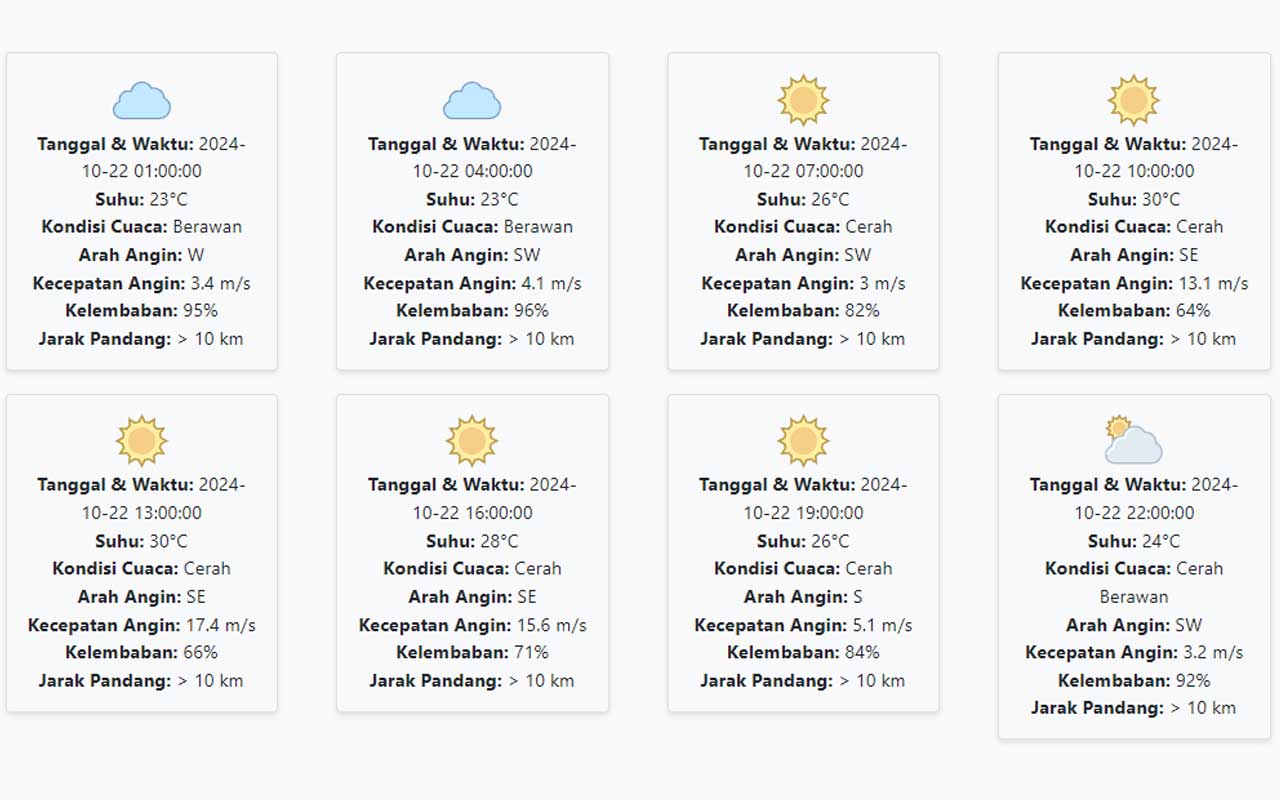The image size is (1280, 800).
Task: Click the cloud icon on the 04:00:00 card
Action: coord(472,100)
